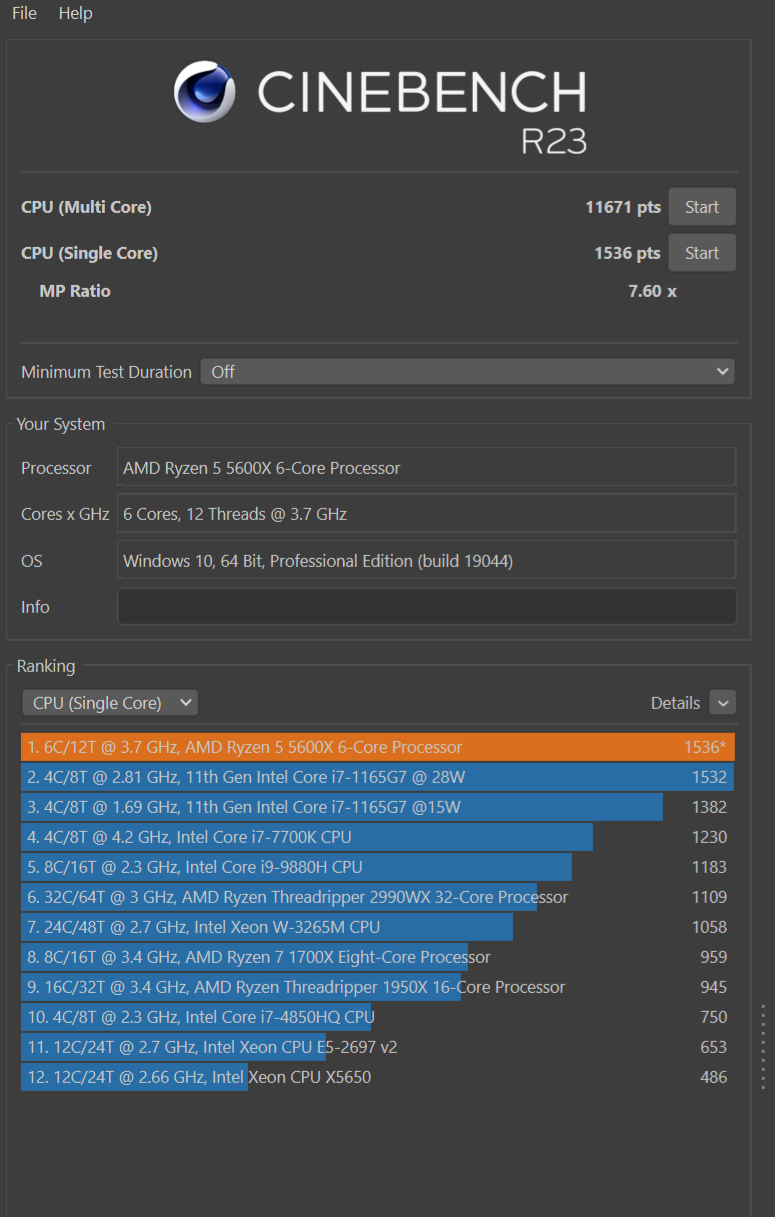Click the Details label in Ranking
The height and width of the screenshot is (1217, 775).
pyautogui.click(x=675, y=703)
